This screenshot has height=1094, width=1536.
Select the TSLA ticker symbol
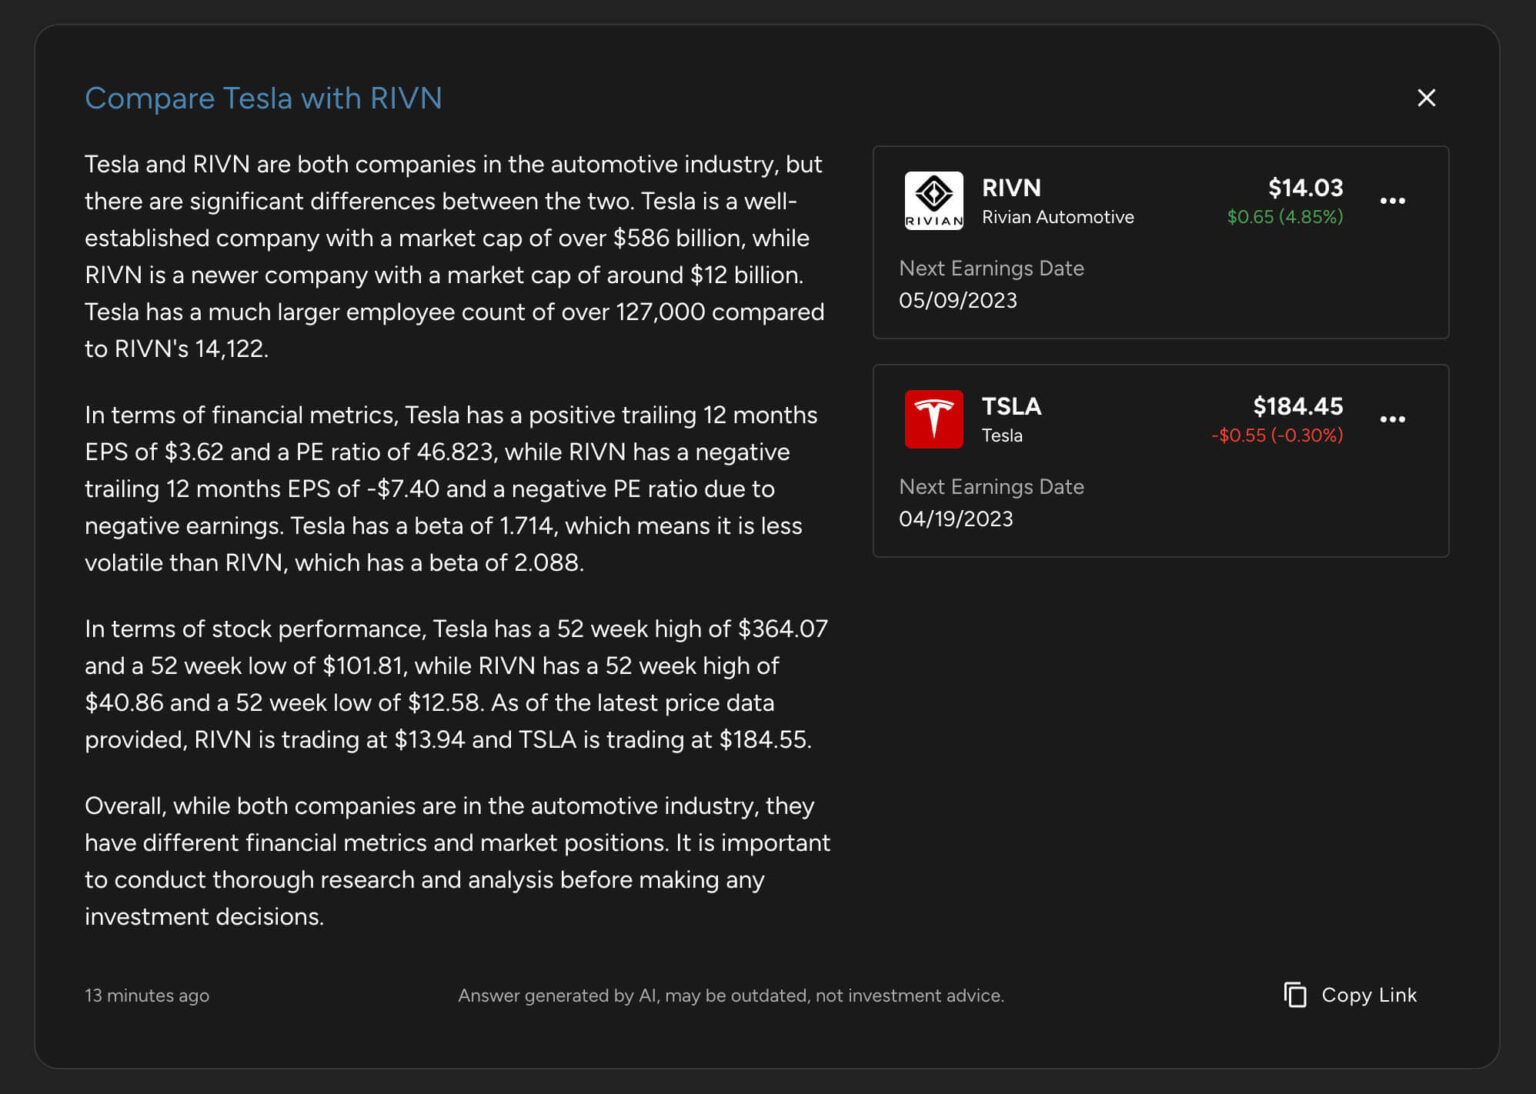(x=1011, y=406)
